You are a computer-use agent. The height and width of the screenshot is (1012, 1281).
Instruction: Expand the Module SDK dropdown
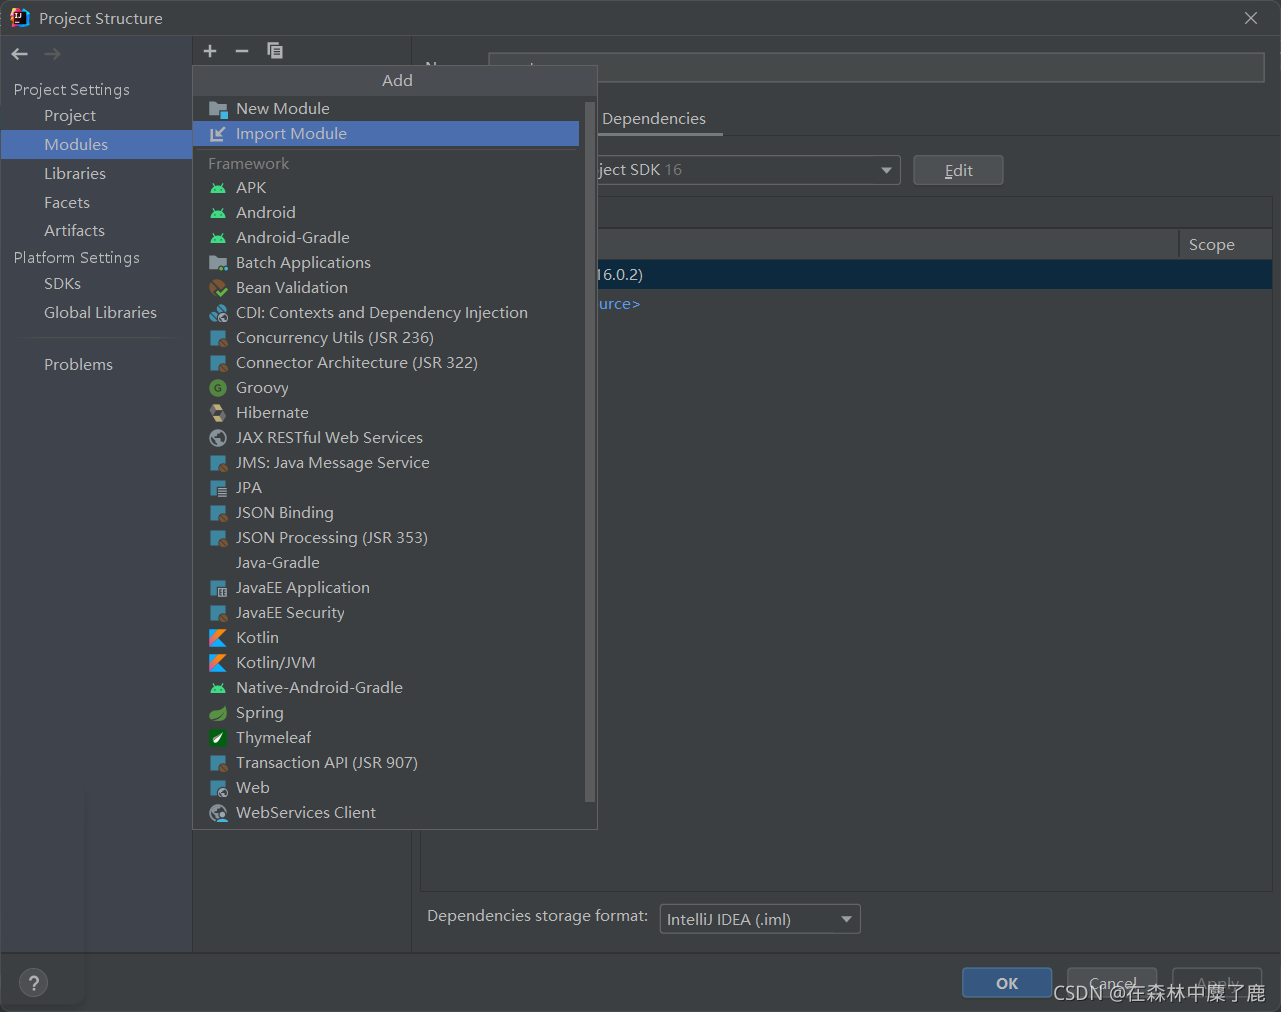886,170
